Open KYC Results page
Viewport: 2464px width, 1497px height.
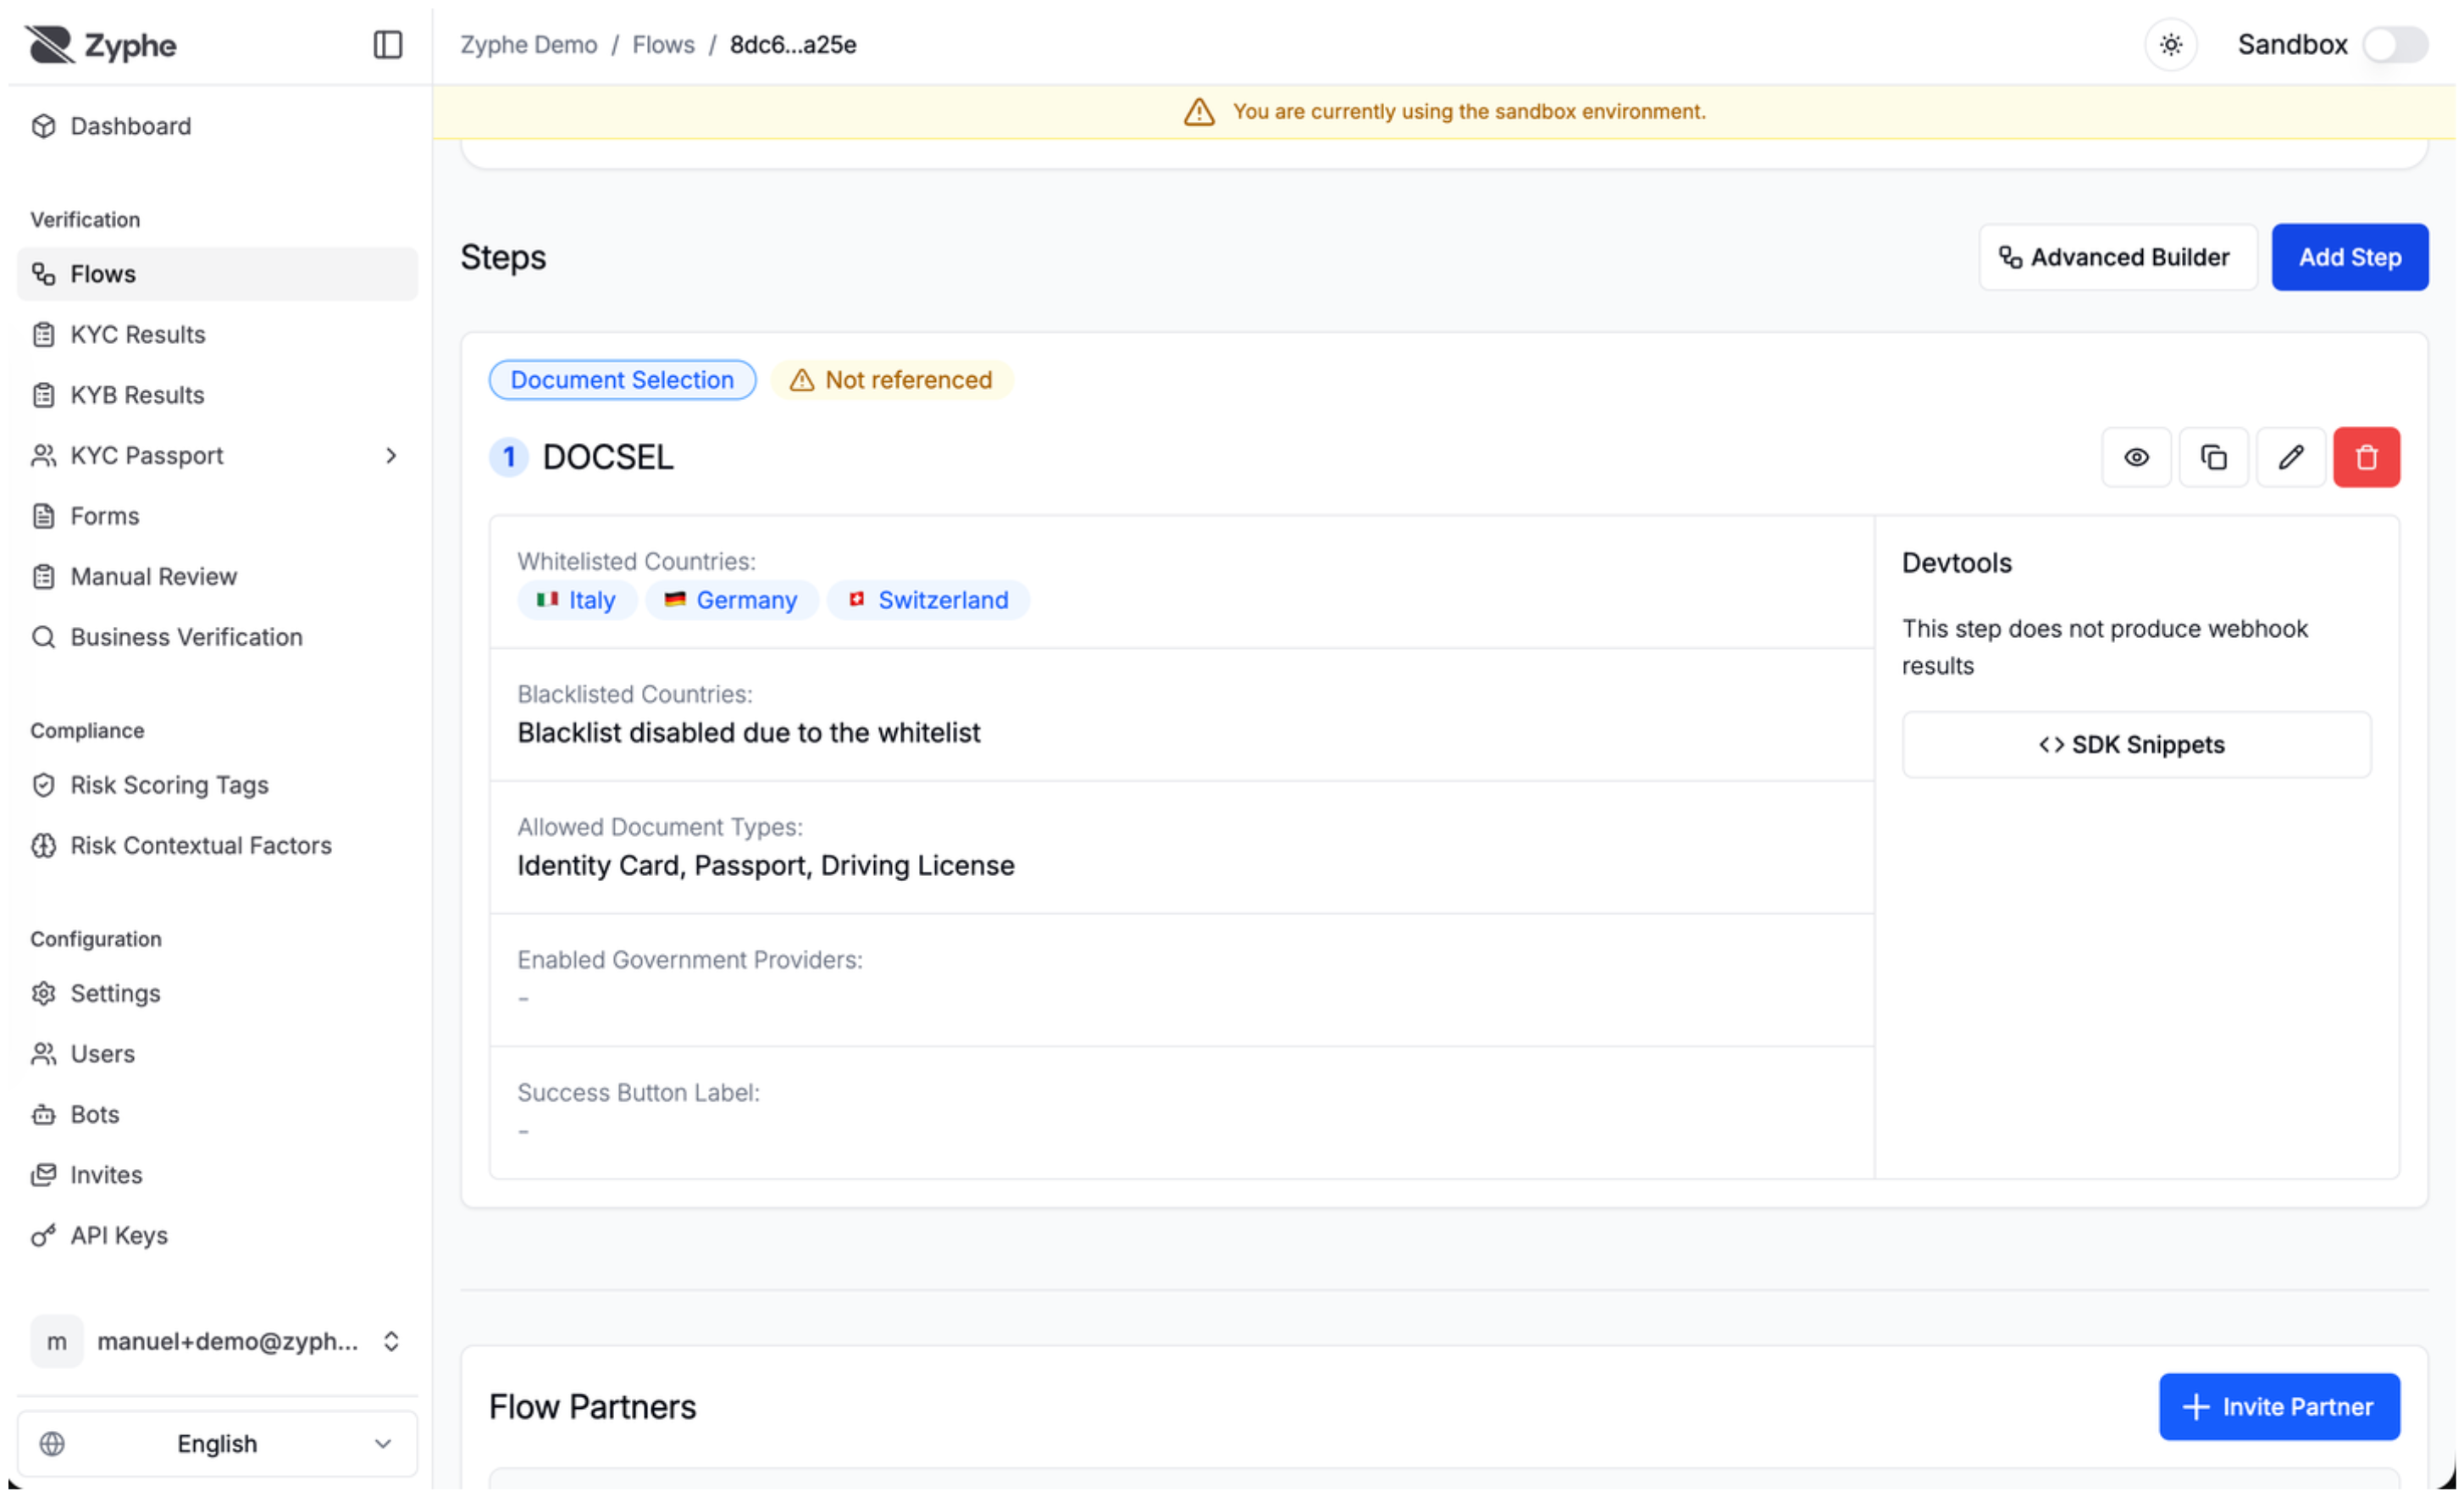[x=217, y=334]
